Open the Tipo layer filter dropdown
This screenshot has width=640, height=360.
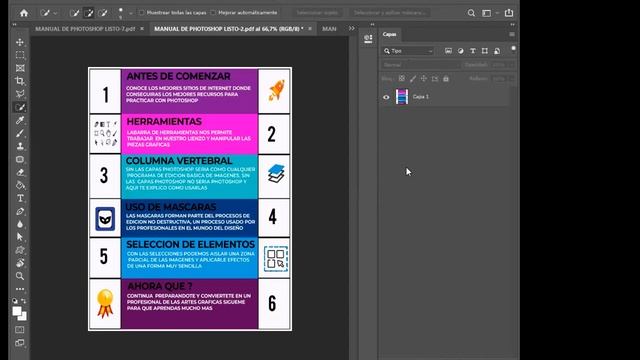click(x=408, y=51)
